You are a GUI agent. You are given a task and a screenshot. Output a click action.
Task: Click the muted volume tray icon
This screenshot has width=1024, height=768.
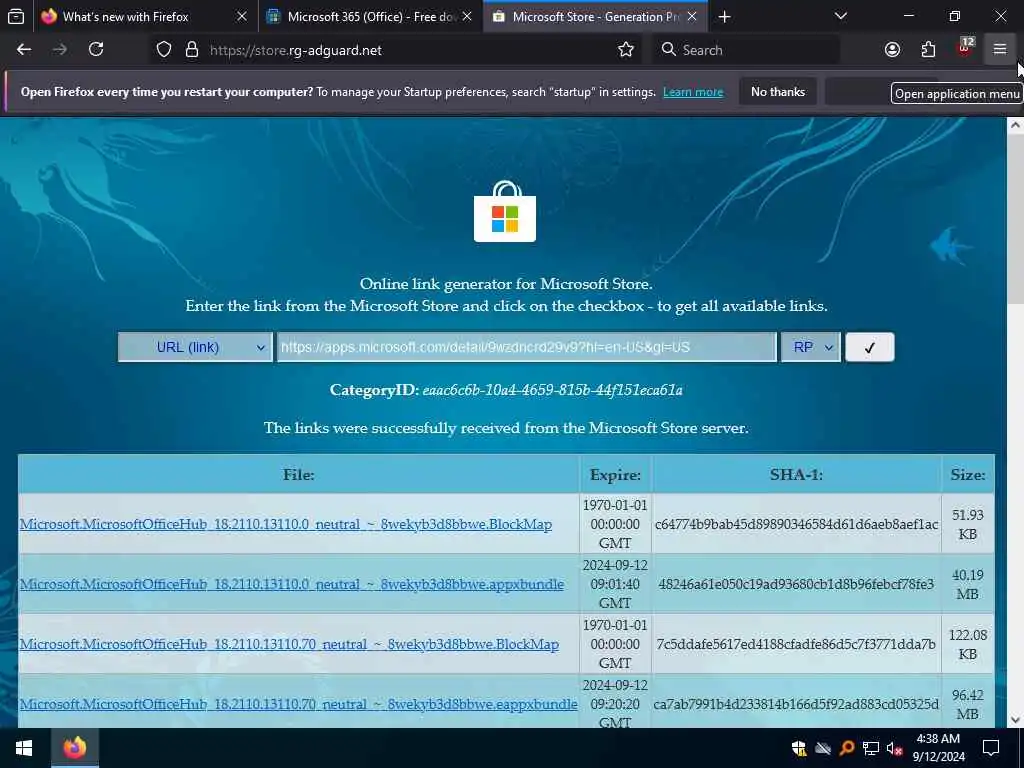coord(895,748)
